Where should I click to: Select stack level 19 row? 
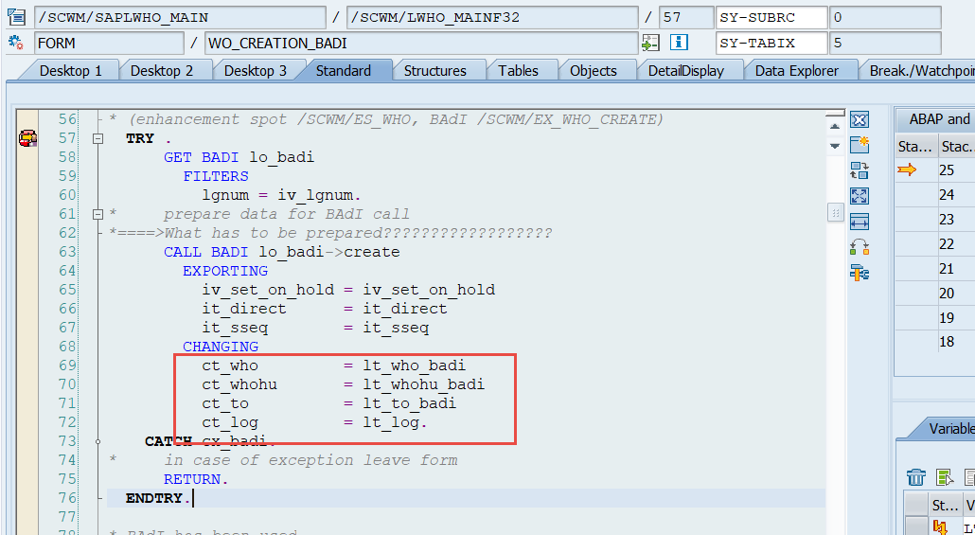935,317
